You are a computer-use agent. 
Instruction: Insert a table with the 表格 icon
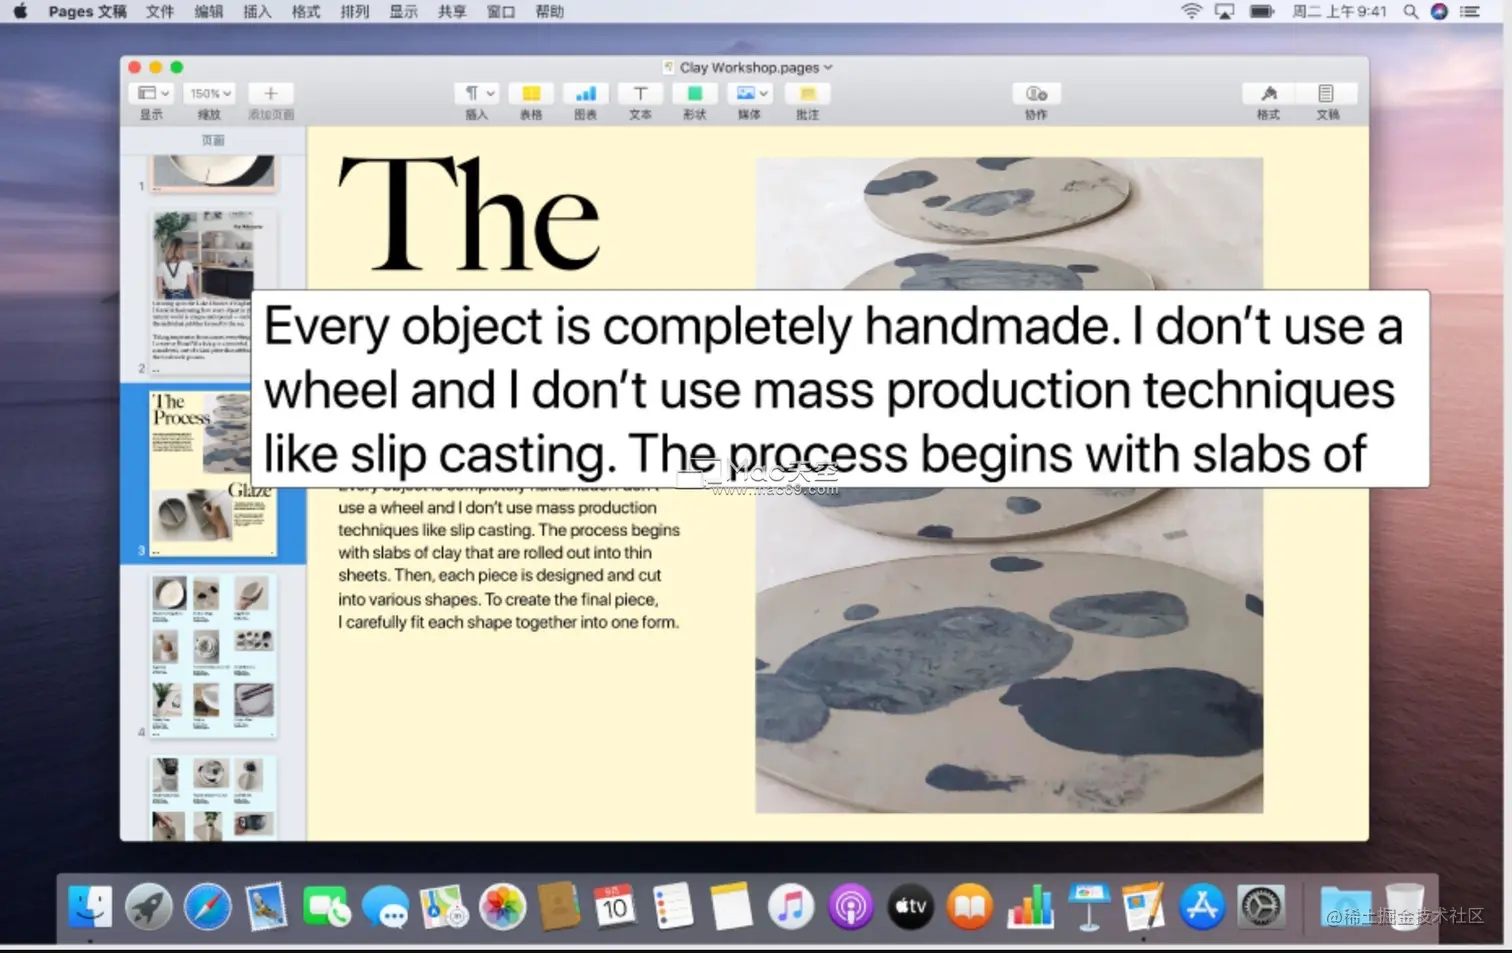click(x=531, y=93)
